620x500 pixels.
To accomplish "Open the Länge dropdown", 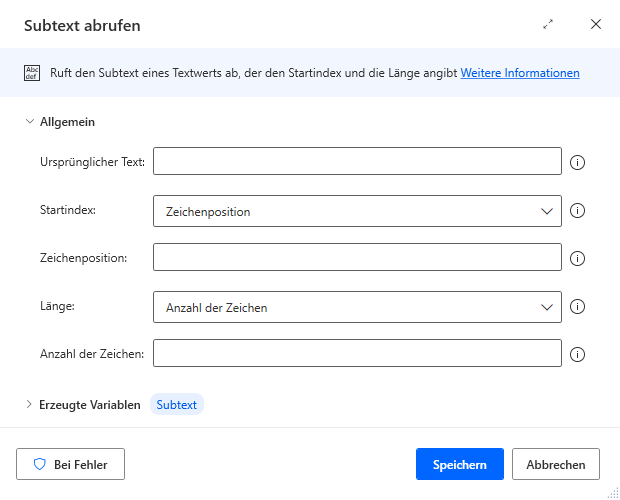I will click(x=357, y=307).
